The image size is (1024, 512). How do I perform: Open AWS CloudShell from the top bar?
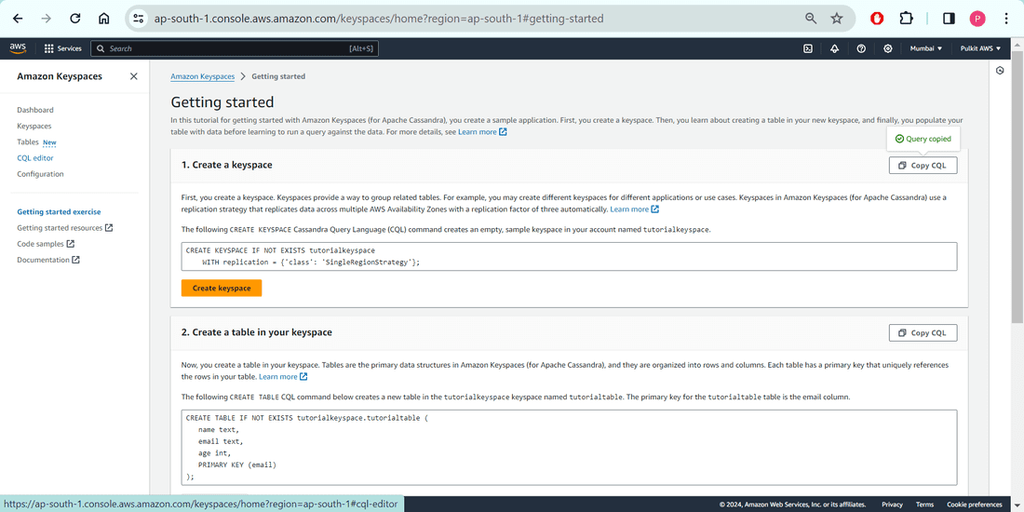808,48
